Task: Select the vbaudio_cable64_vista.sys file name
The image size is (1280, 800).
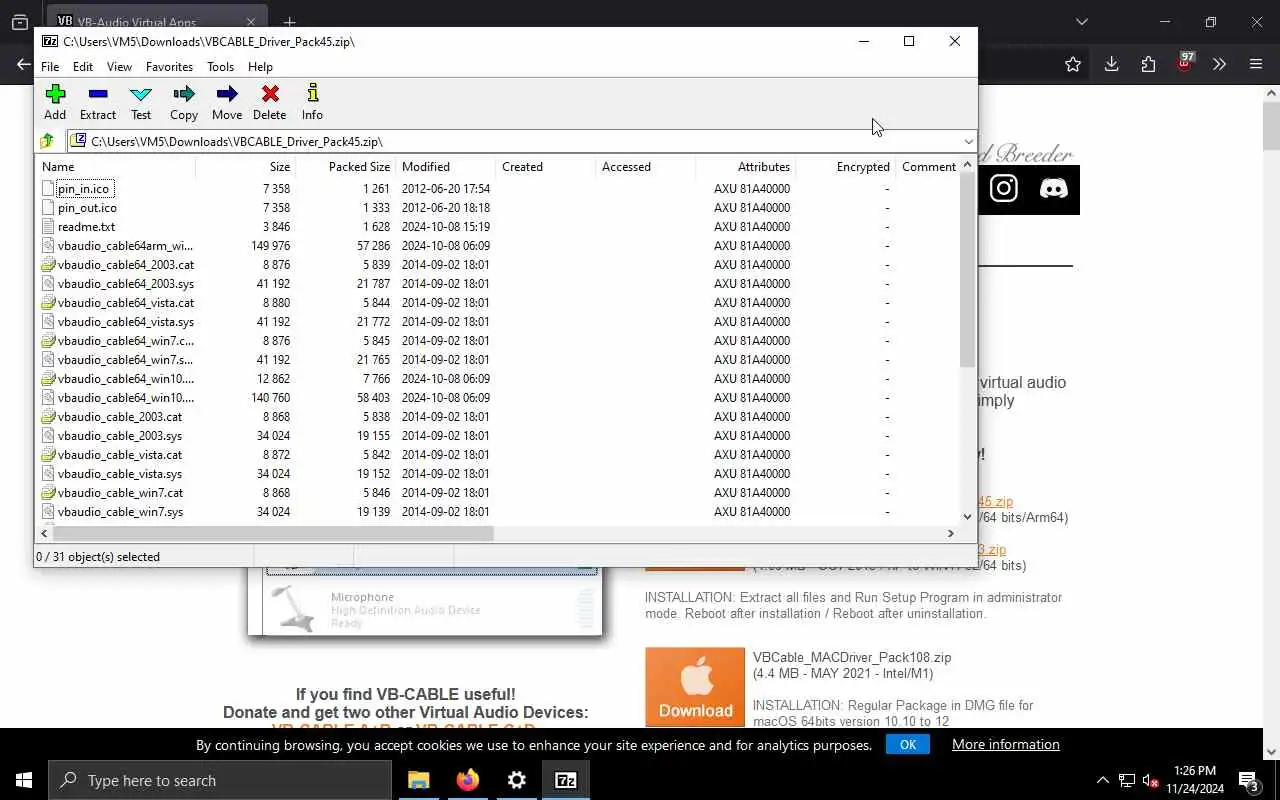Action: click(x=126, y=321)
